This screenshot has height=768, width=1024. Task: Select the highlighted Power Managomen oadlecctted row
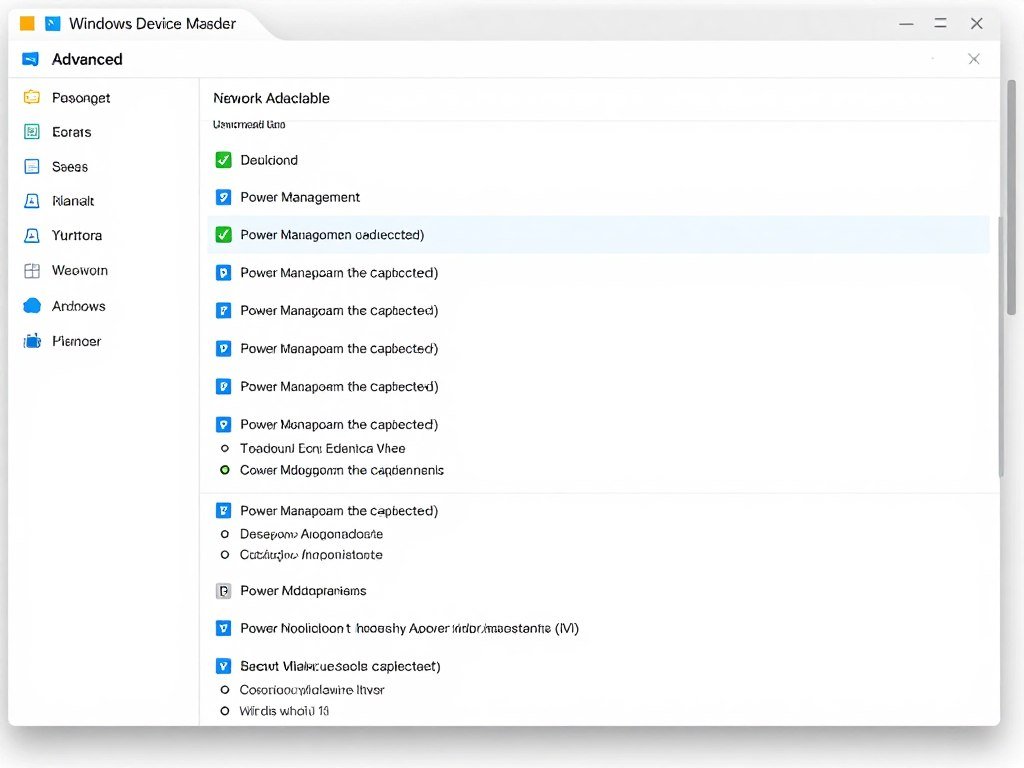point(598,235)
